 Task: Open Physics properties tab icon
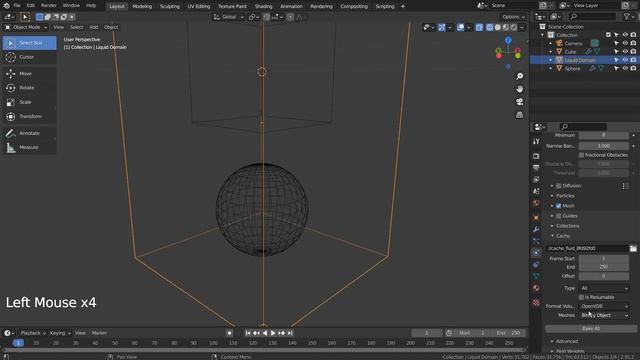pos(536,253)
